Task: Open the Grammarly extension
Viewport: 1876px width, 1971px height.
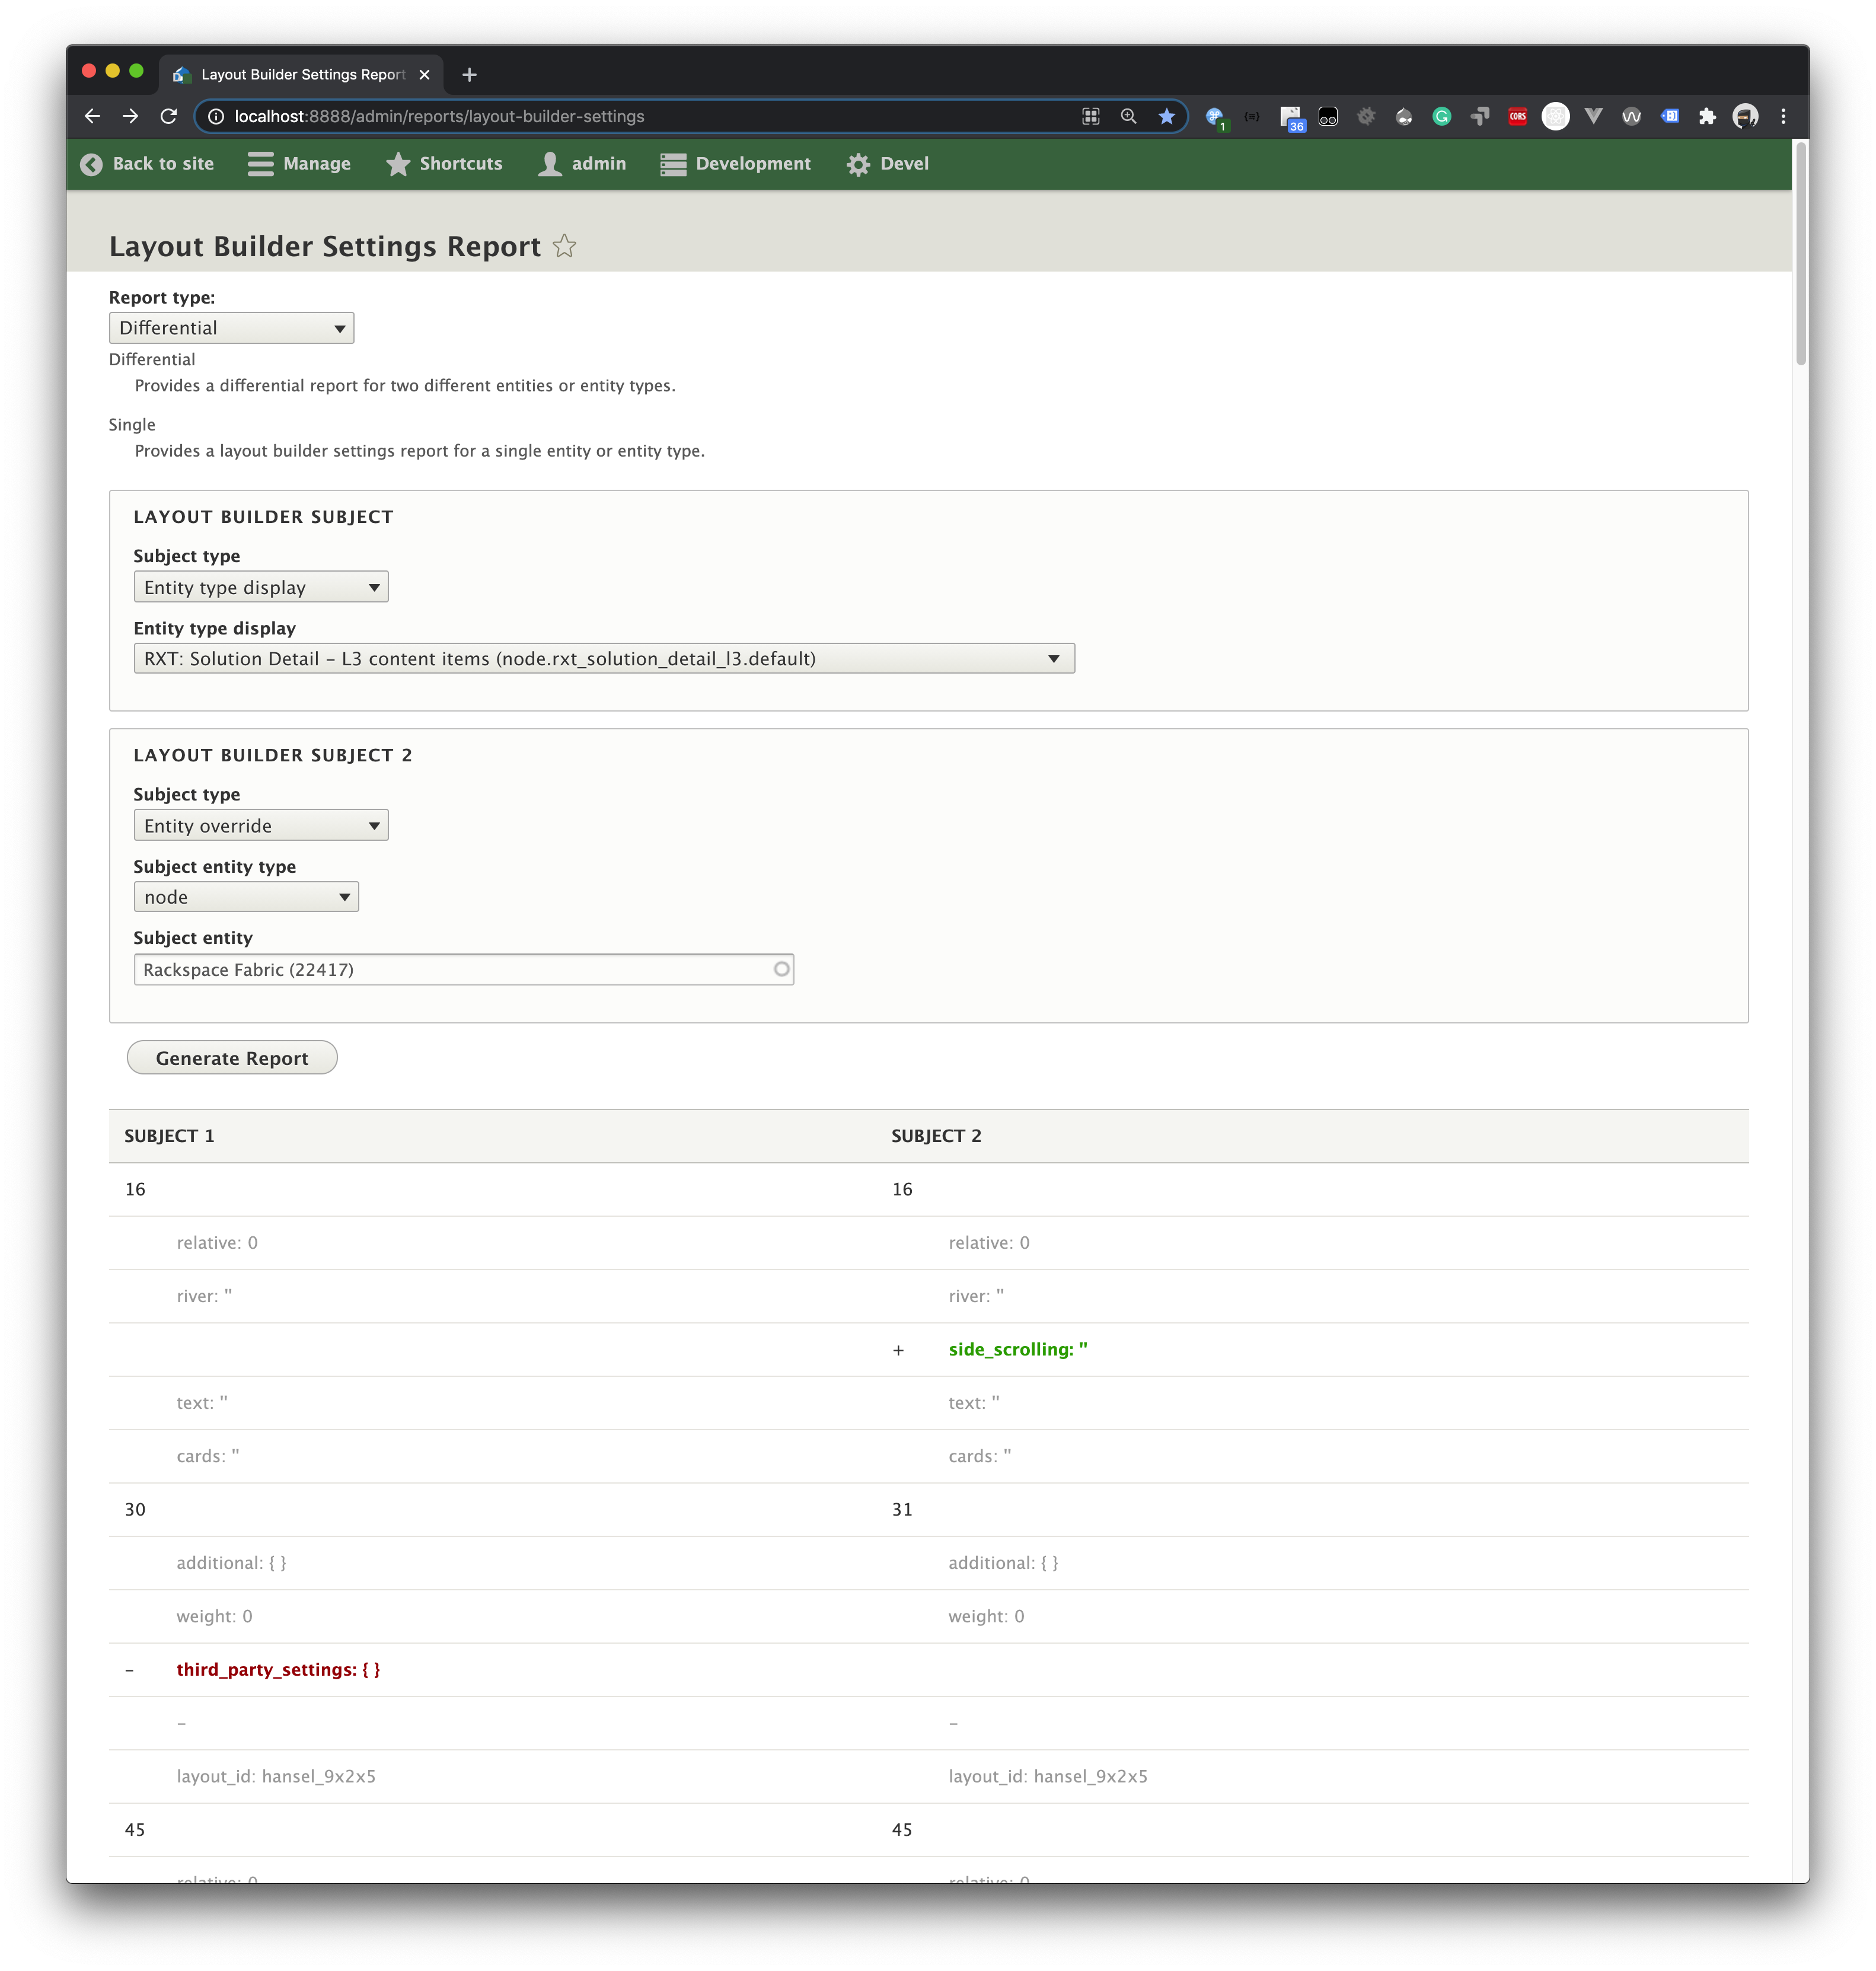Action: click(1442, 116)
